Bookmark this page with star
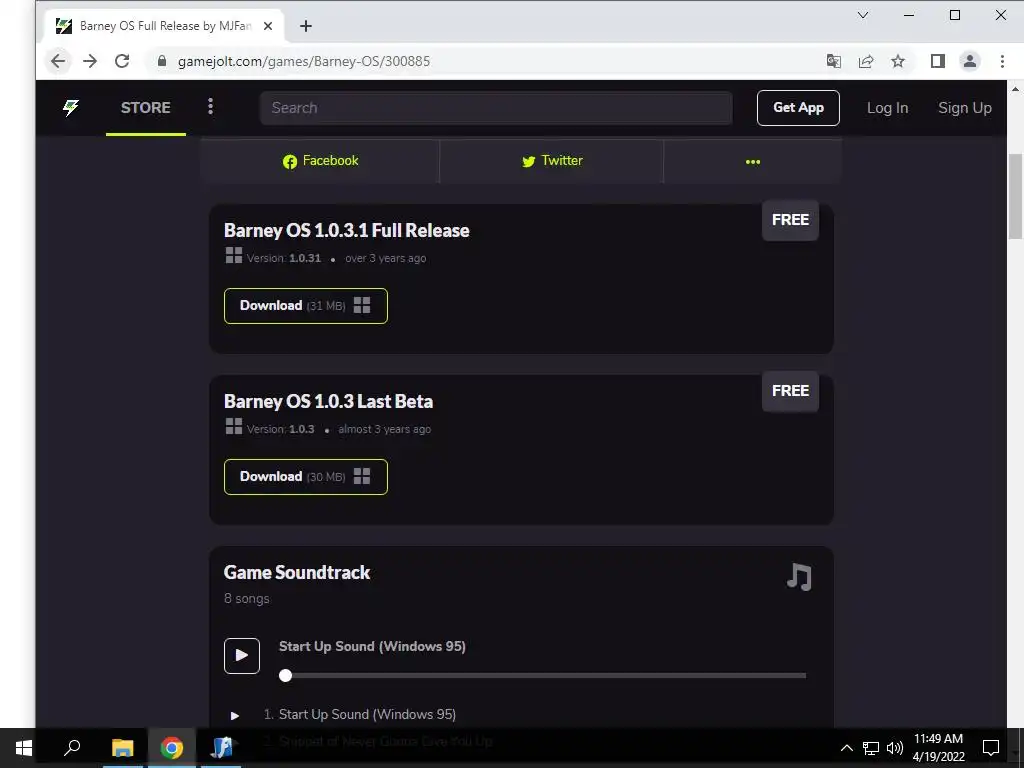The image size is (1024, 768). point(898,61)
